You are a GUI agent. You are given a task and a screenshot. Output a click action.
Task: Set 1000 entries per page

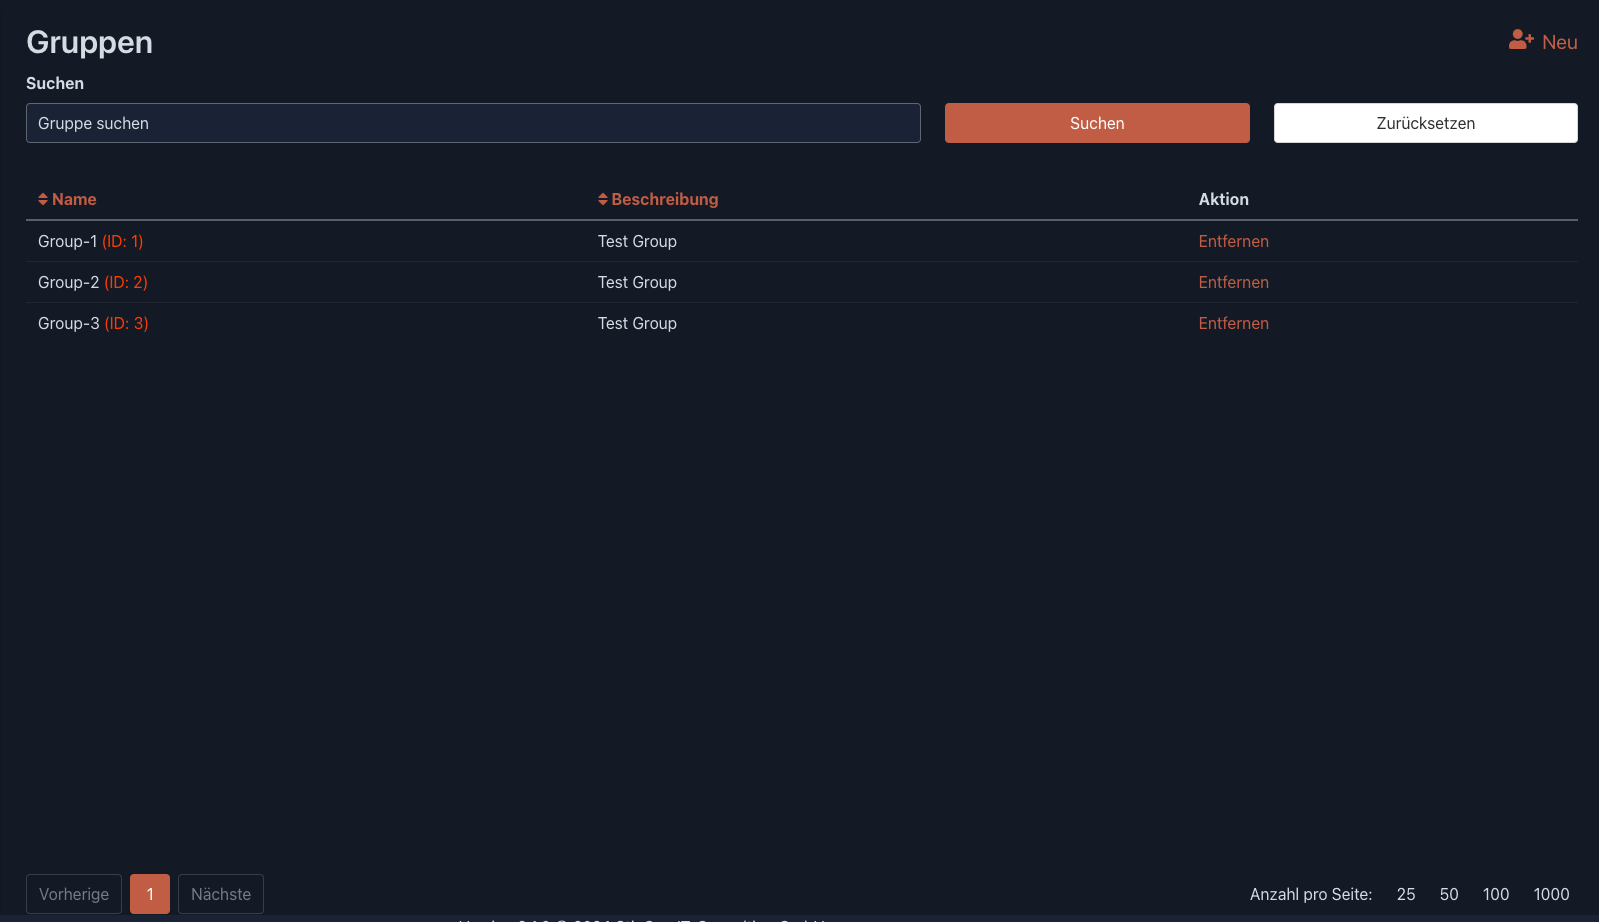1551,894
